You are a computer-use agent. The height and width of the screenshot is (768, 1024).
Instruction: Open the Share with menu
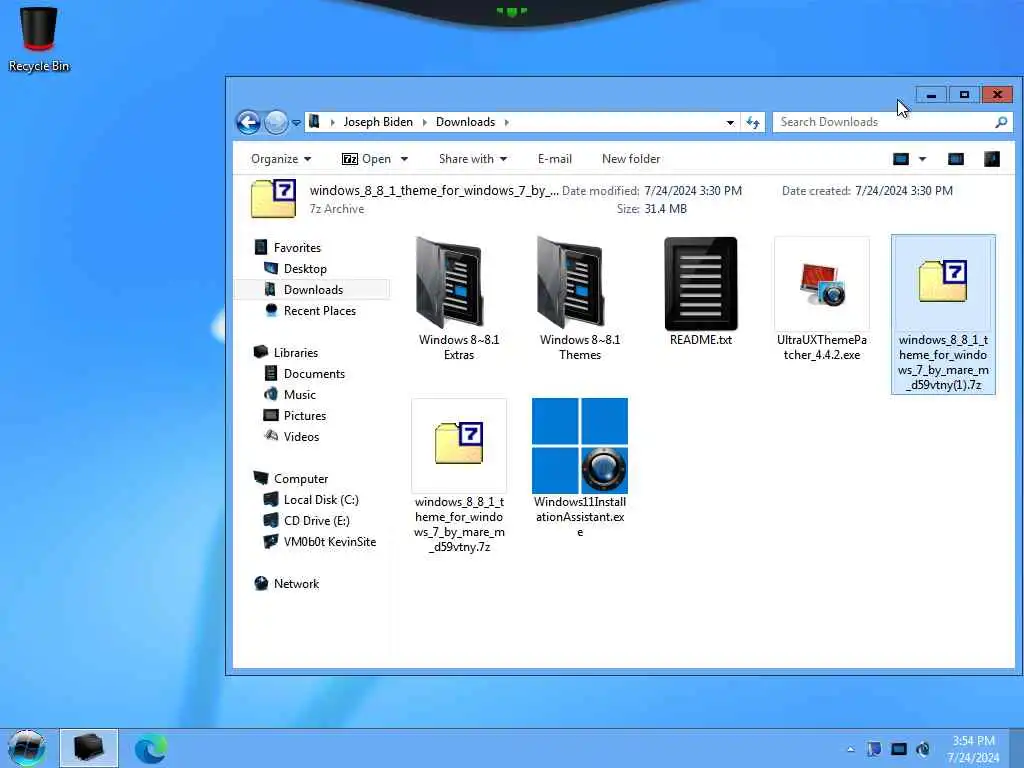tap(473, 159)
